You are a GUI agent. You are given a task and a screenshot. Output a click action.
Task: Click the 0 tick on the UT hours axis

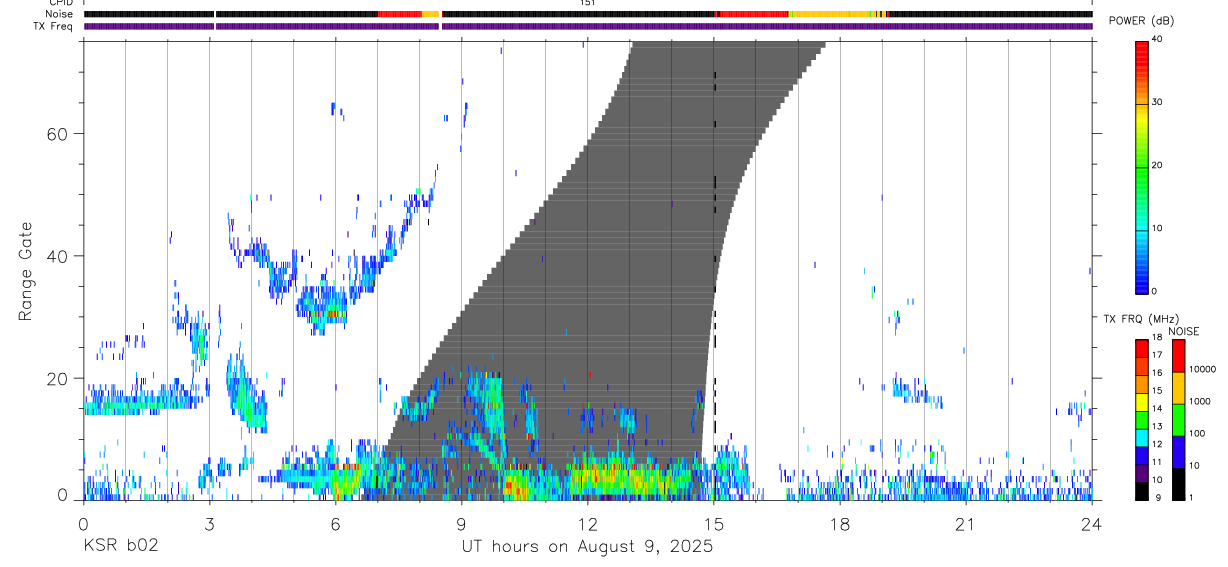[x=83, y=523]
